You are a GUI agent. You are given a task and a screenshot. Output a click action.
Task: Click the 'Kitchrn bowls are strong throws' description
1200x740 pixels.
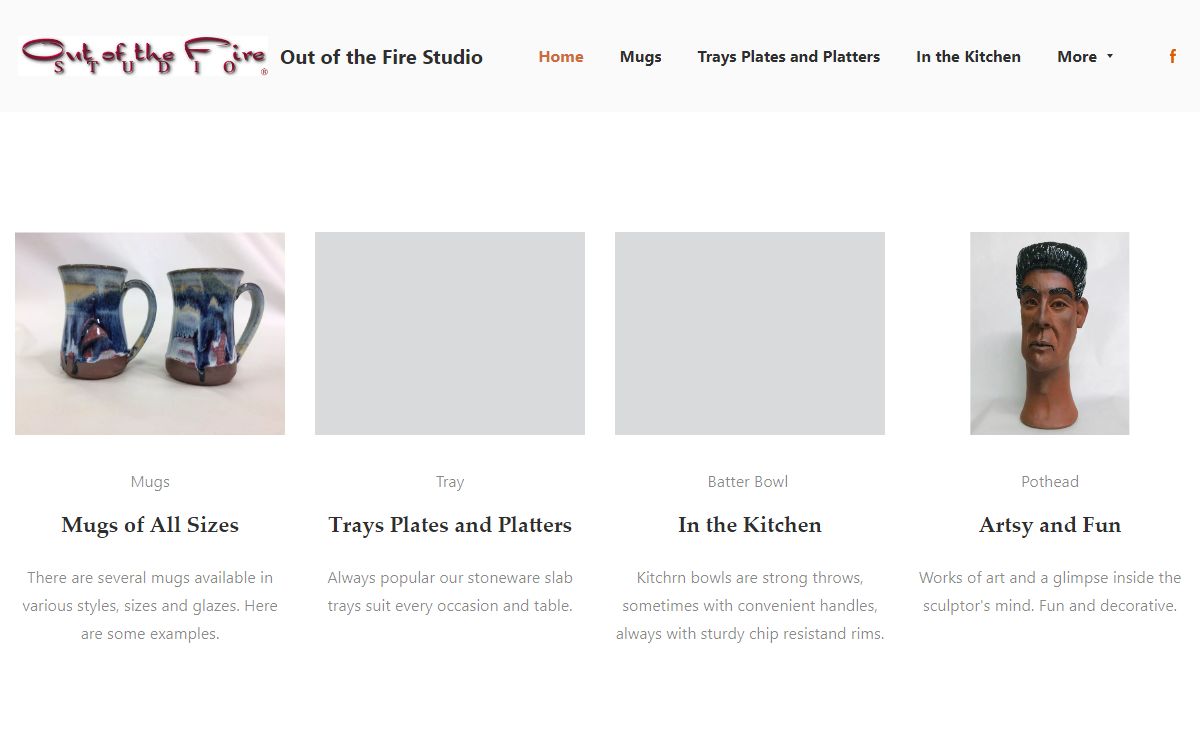pyautogui.click(x=750, y=606)
